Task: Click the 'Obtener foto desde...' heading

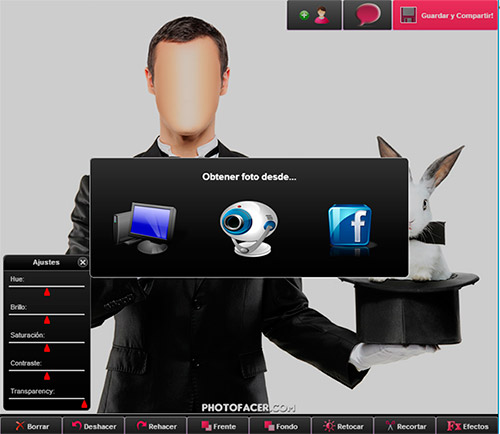Action: pos(249,177)
